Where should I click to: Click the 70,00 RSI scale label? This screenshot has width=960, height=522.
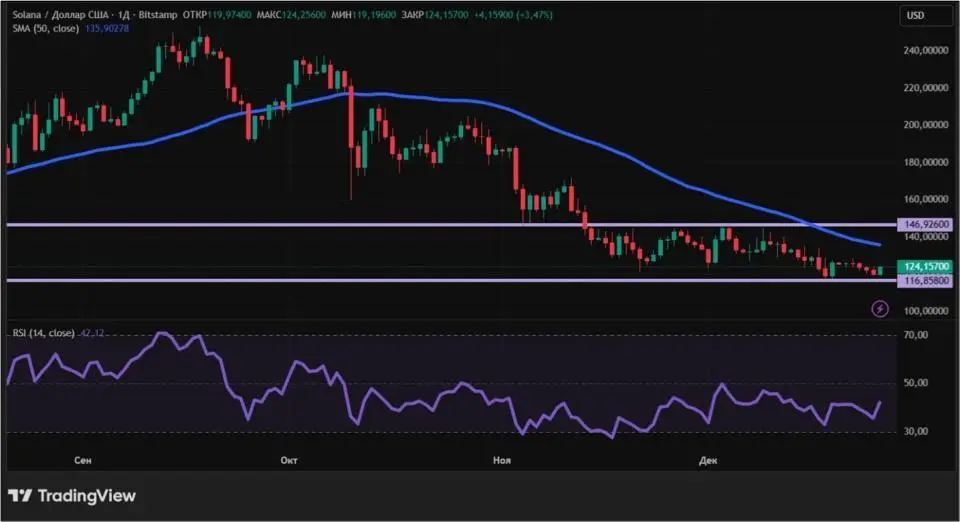point(918,335)
